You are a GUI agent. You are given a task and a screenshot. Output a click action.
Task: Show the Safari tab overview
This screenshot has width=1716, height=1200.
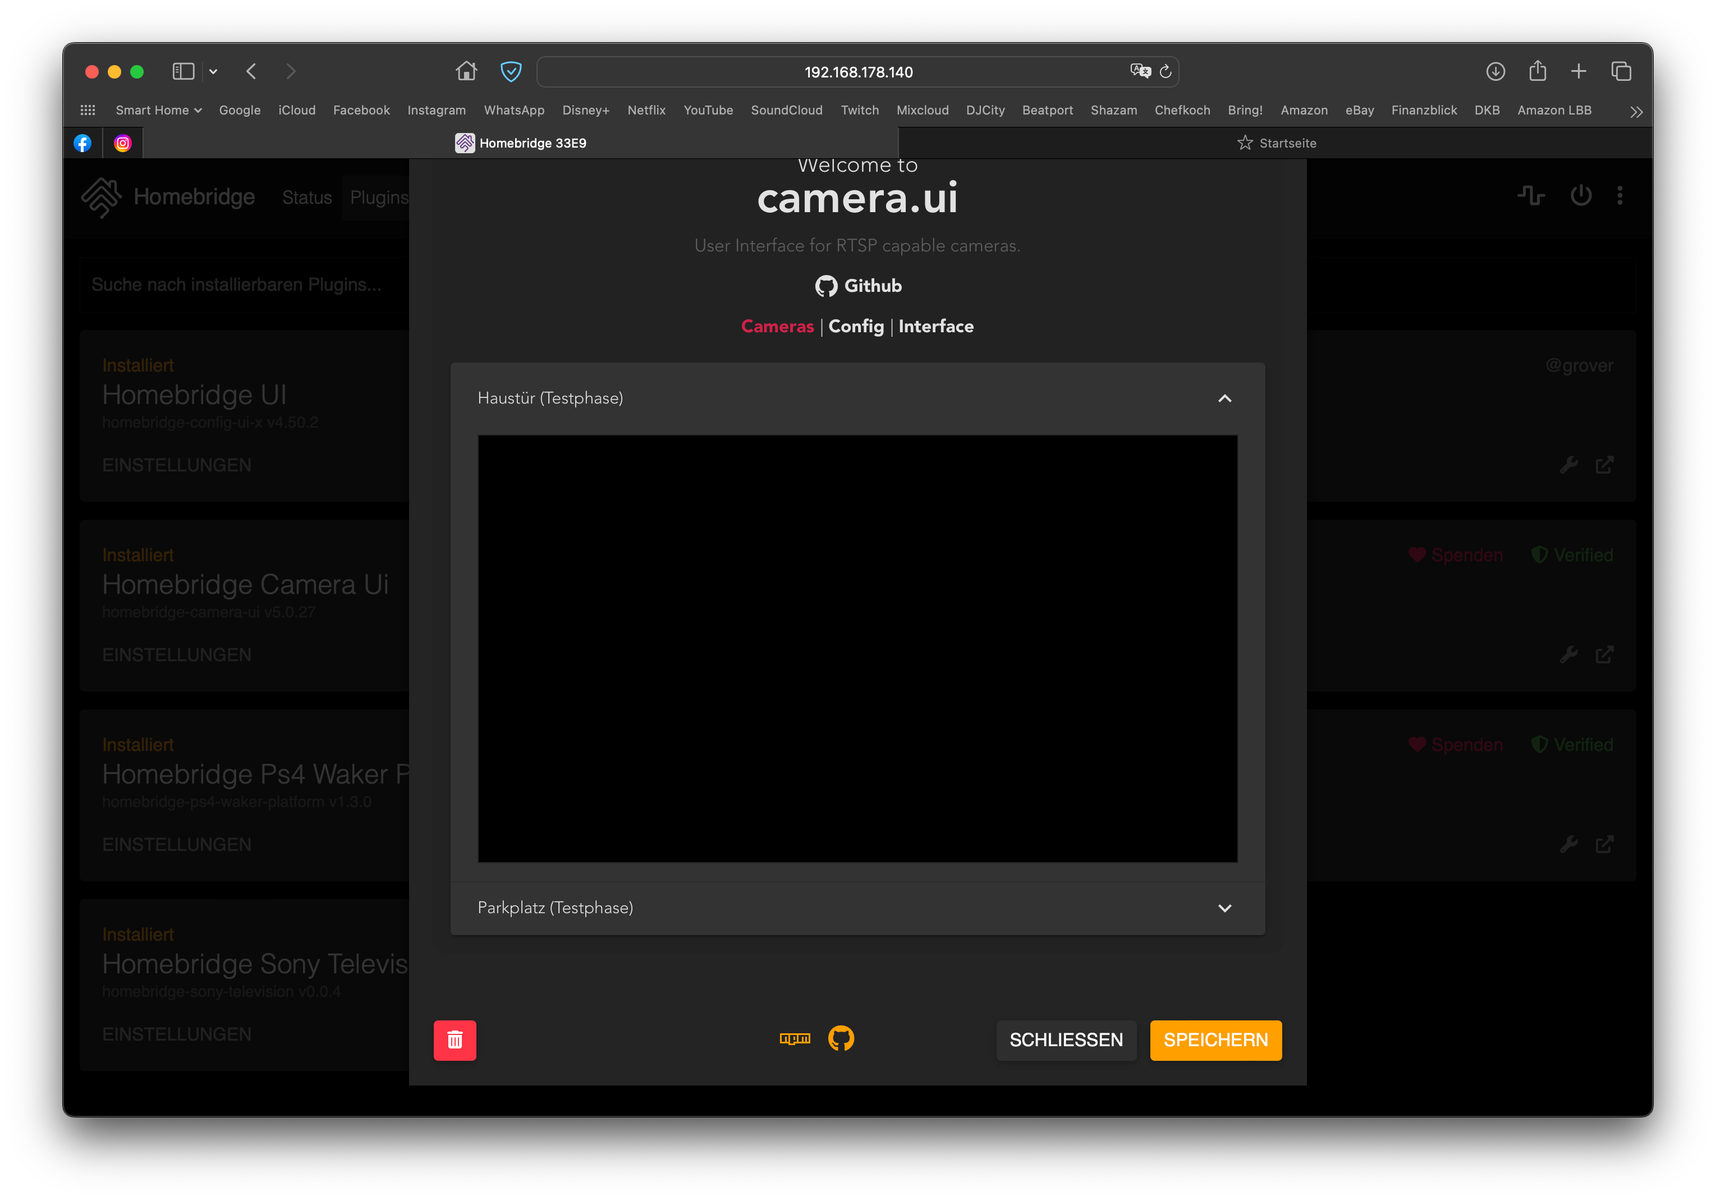click(x=1621, y=71)
